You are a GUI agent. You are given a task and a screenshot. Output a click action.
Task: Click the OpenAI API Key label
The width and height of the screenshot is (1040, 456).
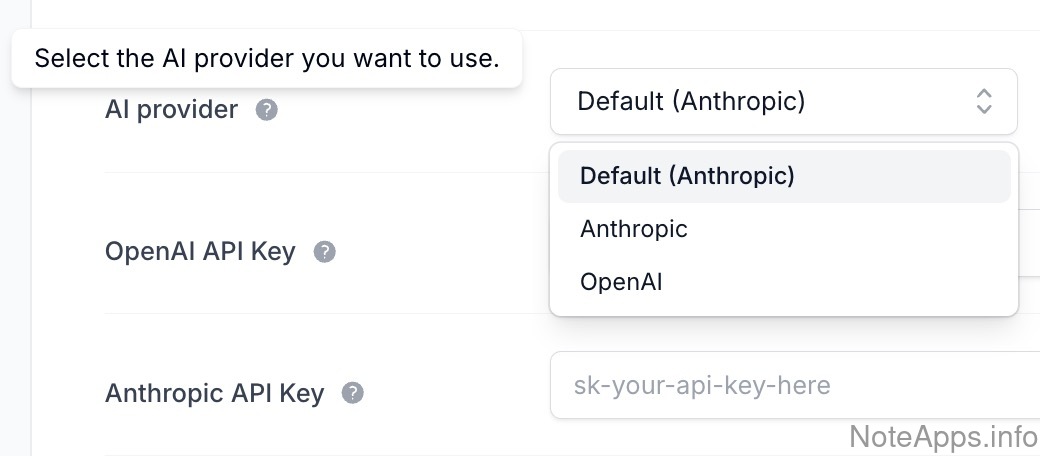click(200, 252)
